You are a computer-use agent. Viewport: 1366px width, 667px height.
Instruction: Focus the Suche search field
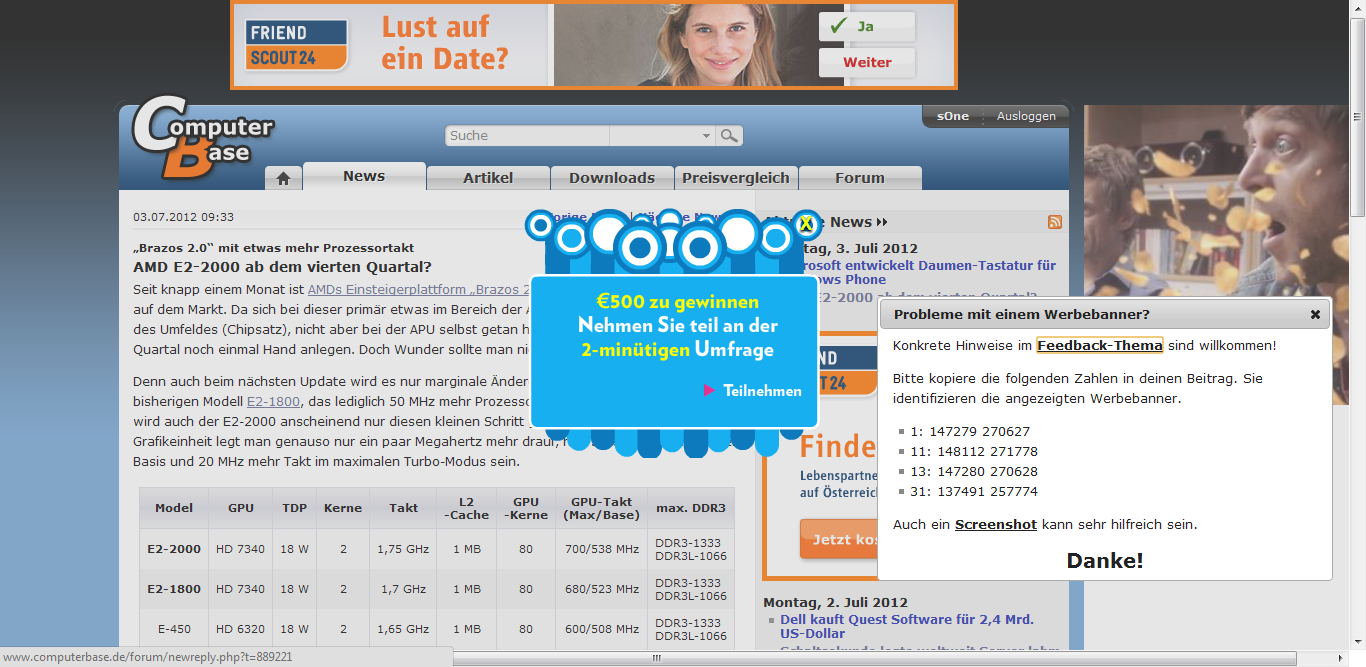[527, 135]
